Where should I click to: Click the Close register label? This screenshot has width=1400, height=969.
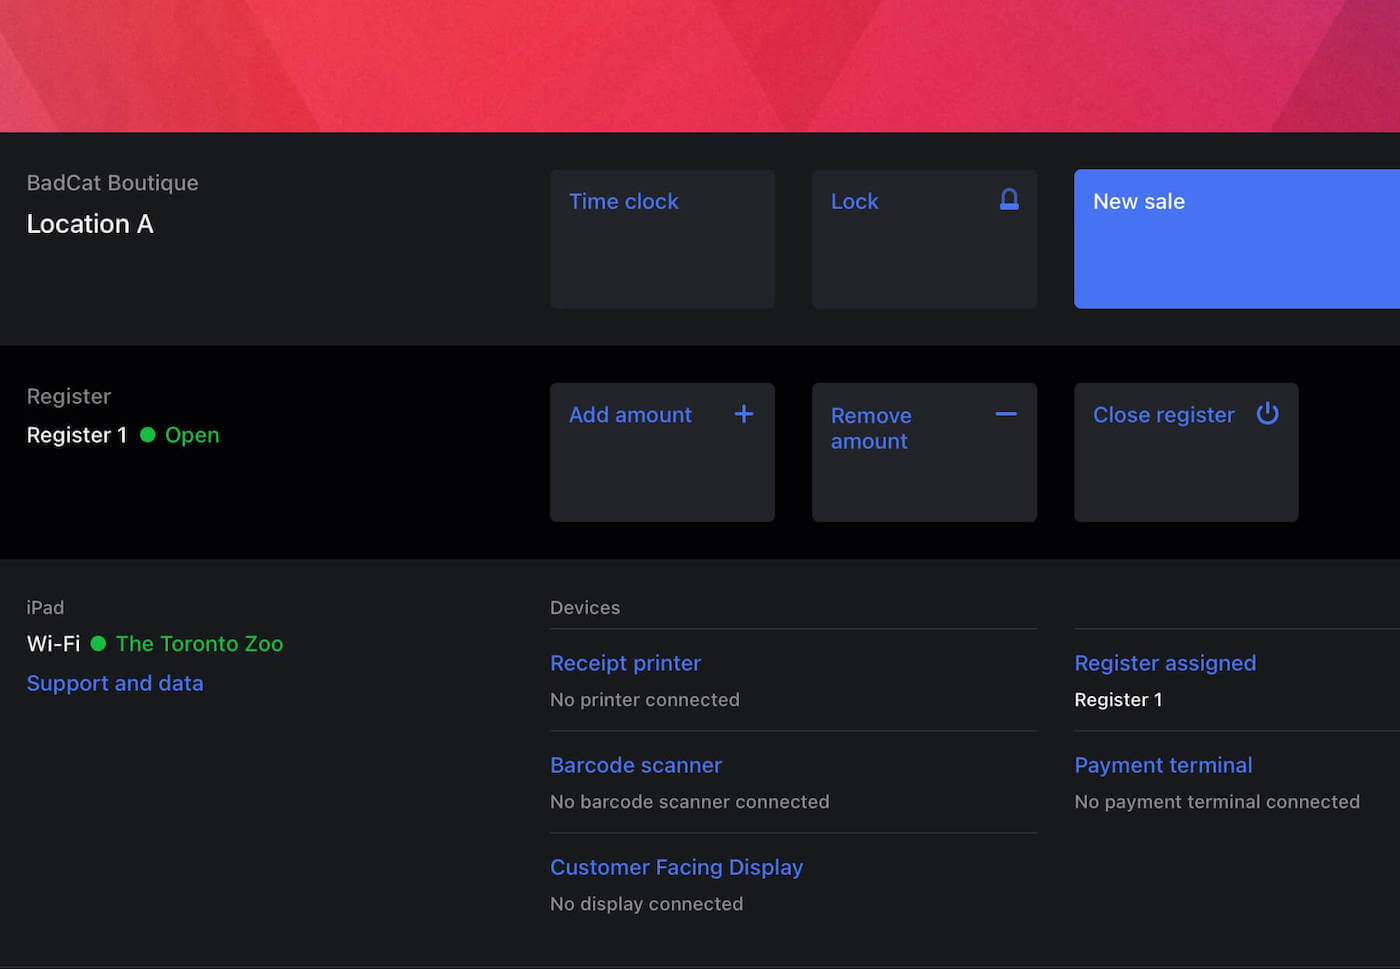(x=1163, y=415)
